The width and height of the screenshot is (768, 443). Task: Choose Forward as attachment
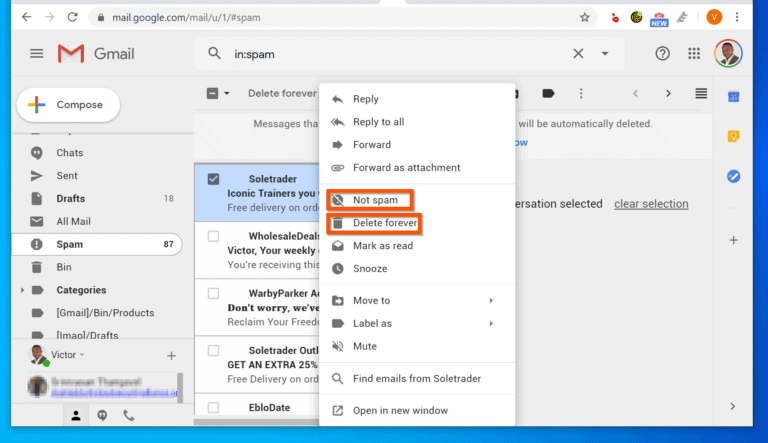(x=417, y=168)
